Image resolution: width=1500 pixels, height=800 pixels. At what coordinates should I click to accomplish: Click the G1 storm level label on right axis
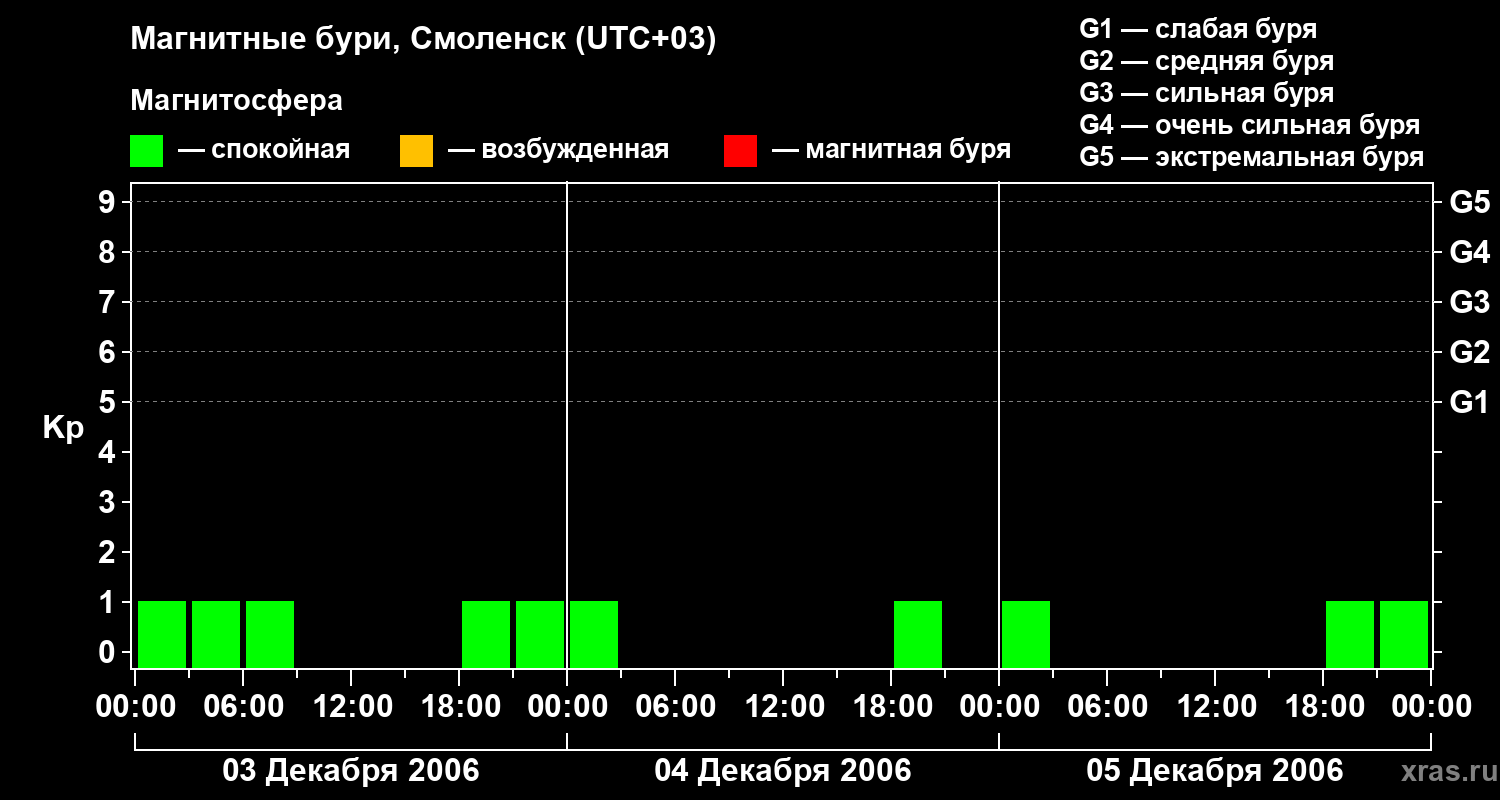(1470, 402)
